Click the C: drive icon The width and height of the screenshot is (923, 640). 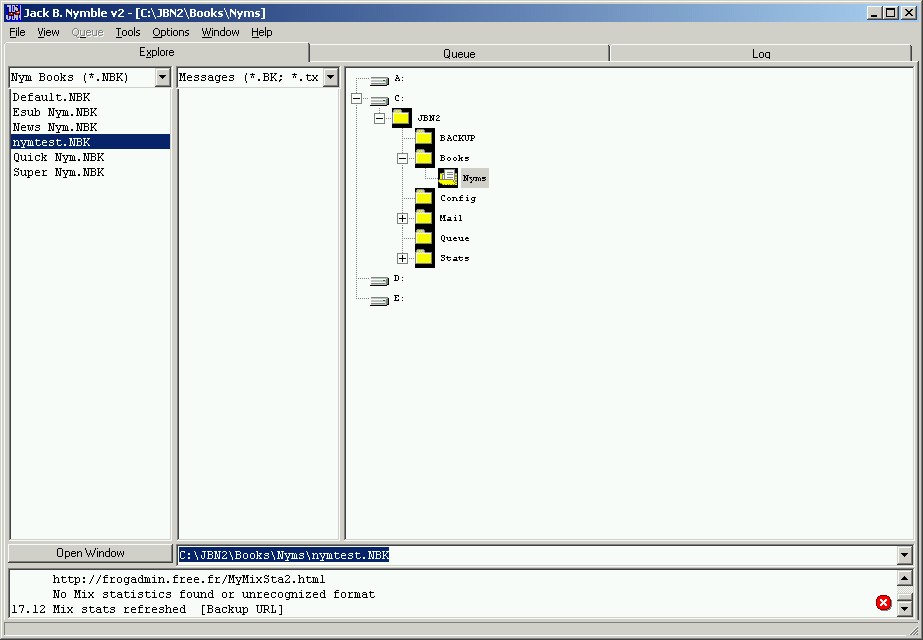(x=380, y=101)
